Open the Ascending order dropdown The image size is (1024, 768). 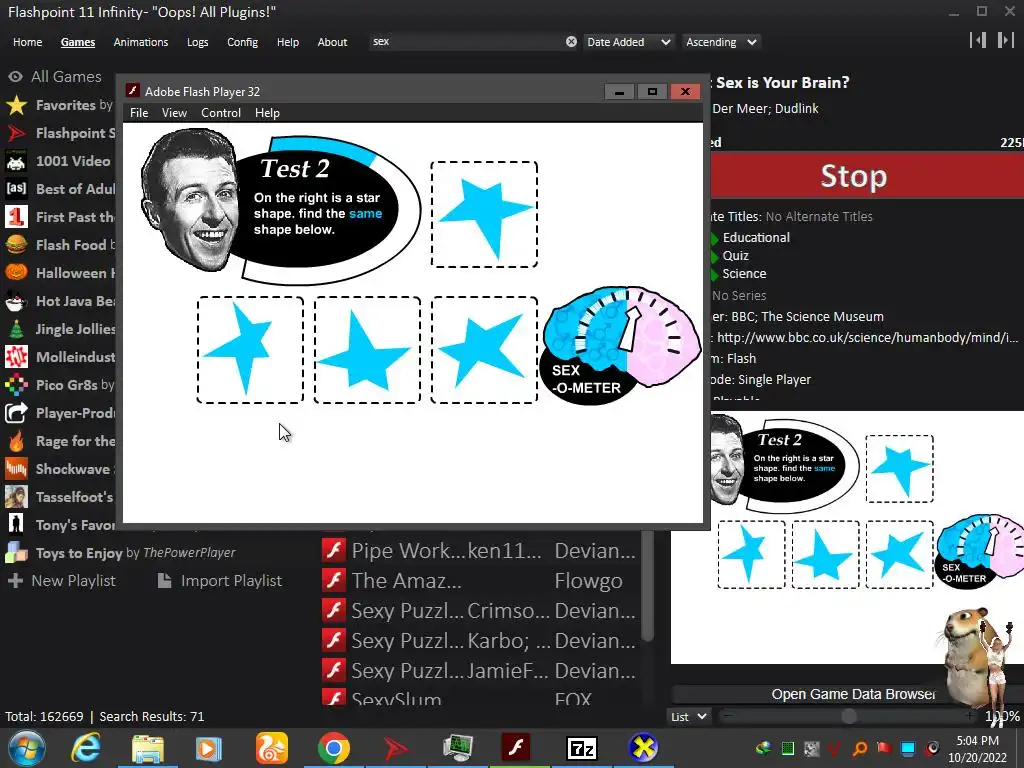click(721, 42)
